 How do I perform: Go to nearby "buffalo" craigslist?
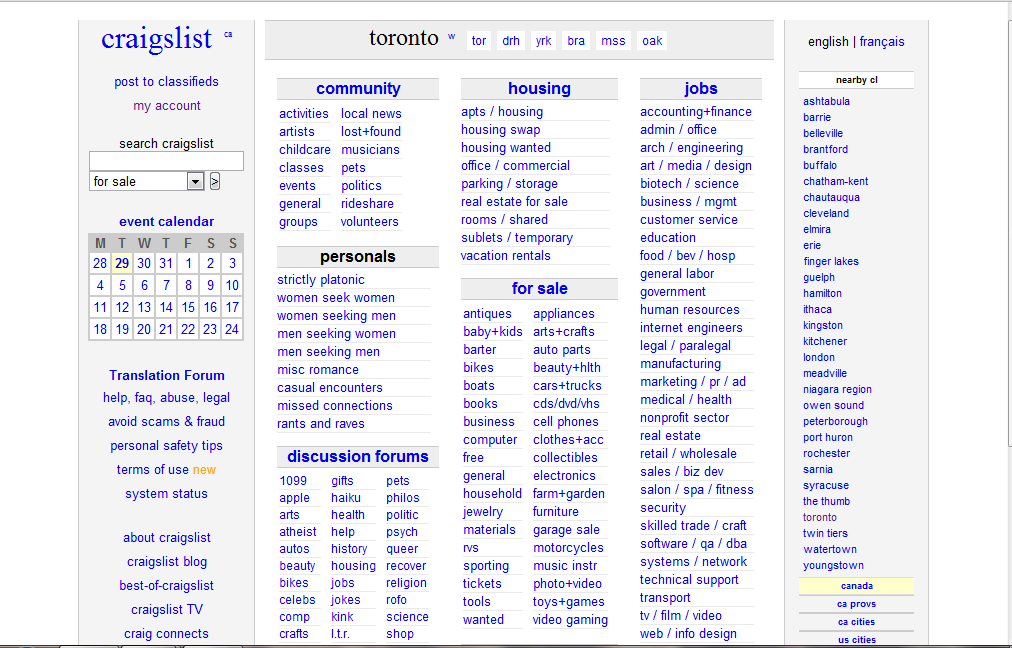[820, 165]
